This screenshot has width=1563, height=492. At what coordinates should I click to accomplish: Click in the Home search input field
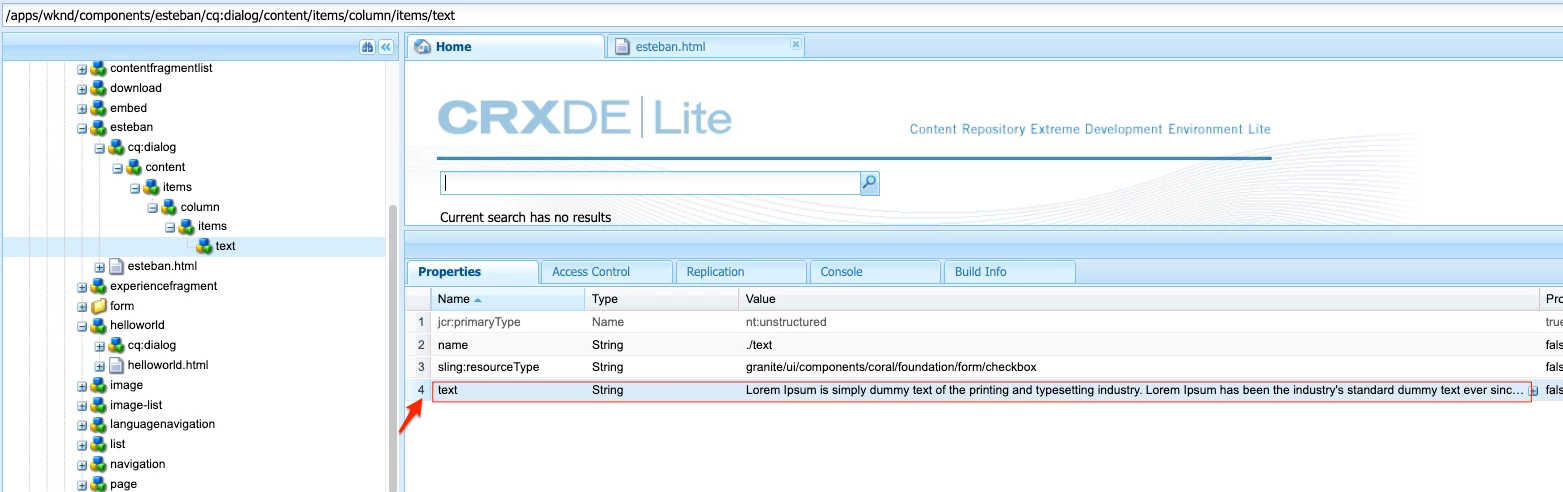click(x=650, y=183)
